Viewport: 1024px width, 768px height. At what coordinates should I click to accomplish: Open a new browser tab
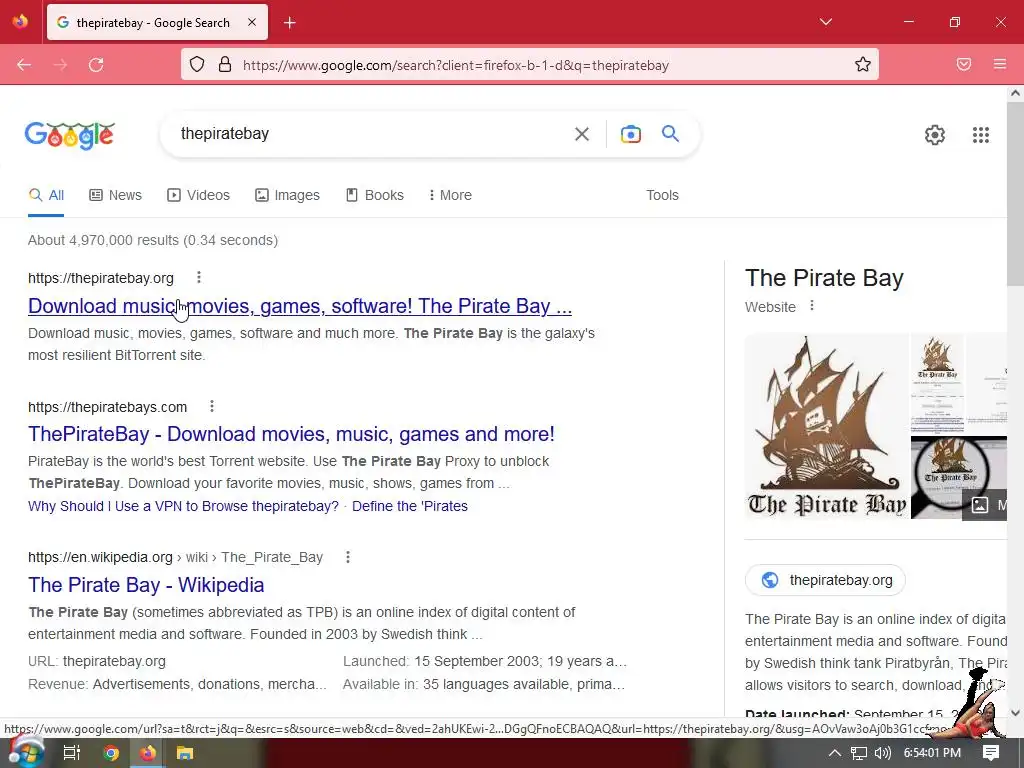click(x=290, y=23)
